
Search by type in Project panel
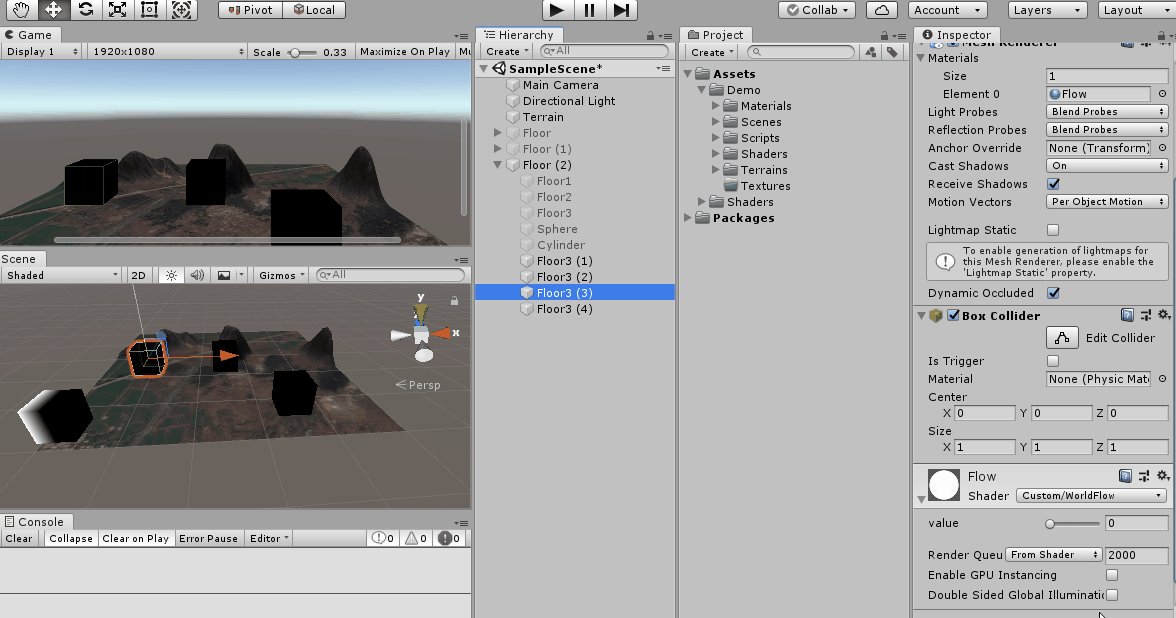(871, 52)
